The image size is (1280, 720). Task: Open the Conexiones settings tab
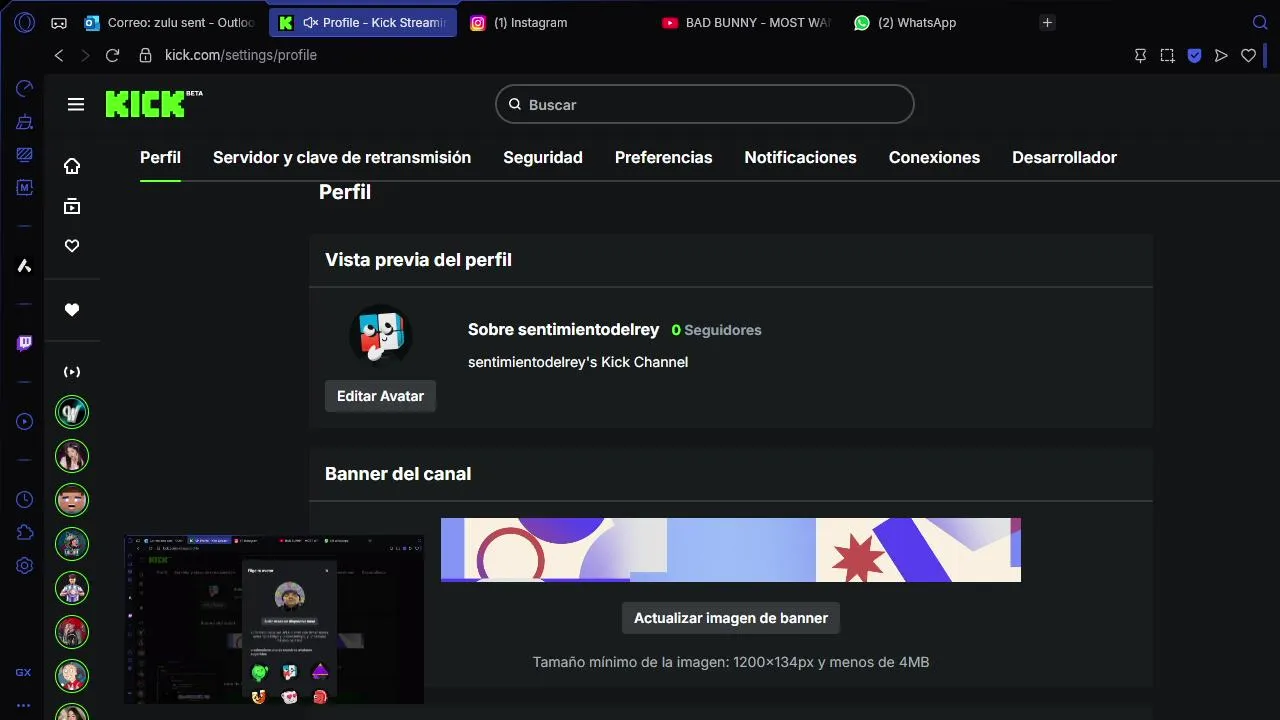[x=934, y=157]
